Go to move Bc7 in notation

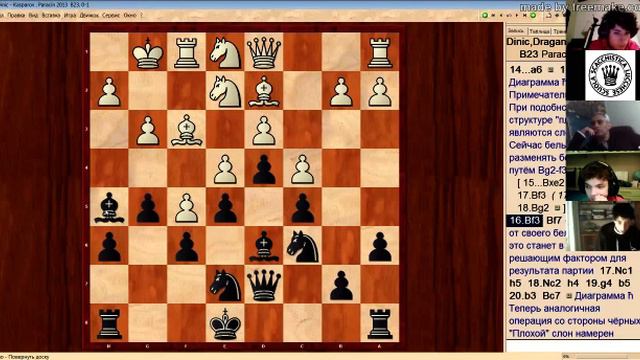tap(551, 296)
